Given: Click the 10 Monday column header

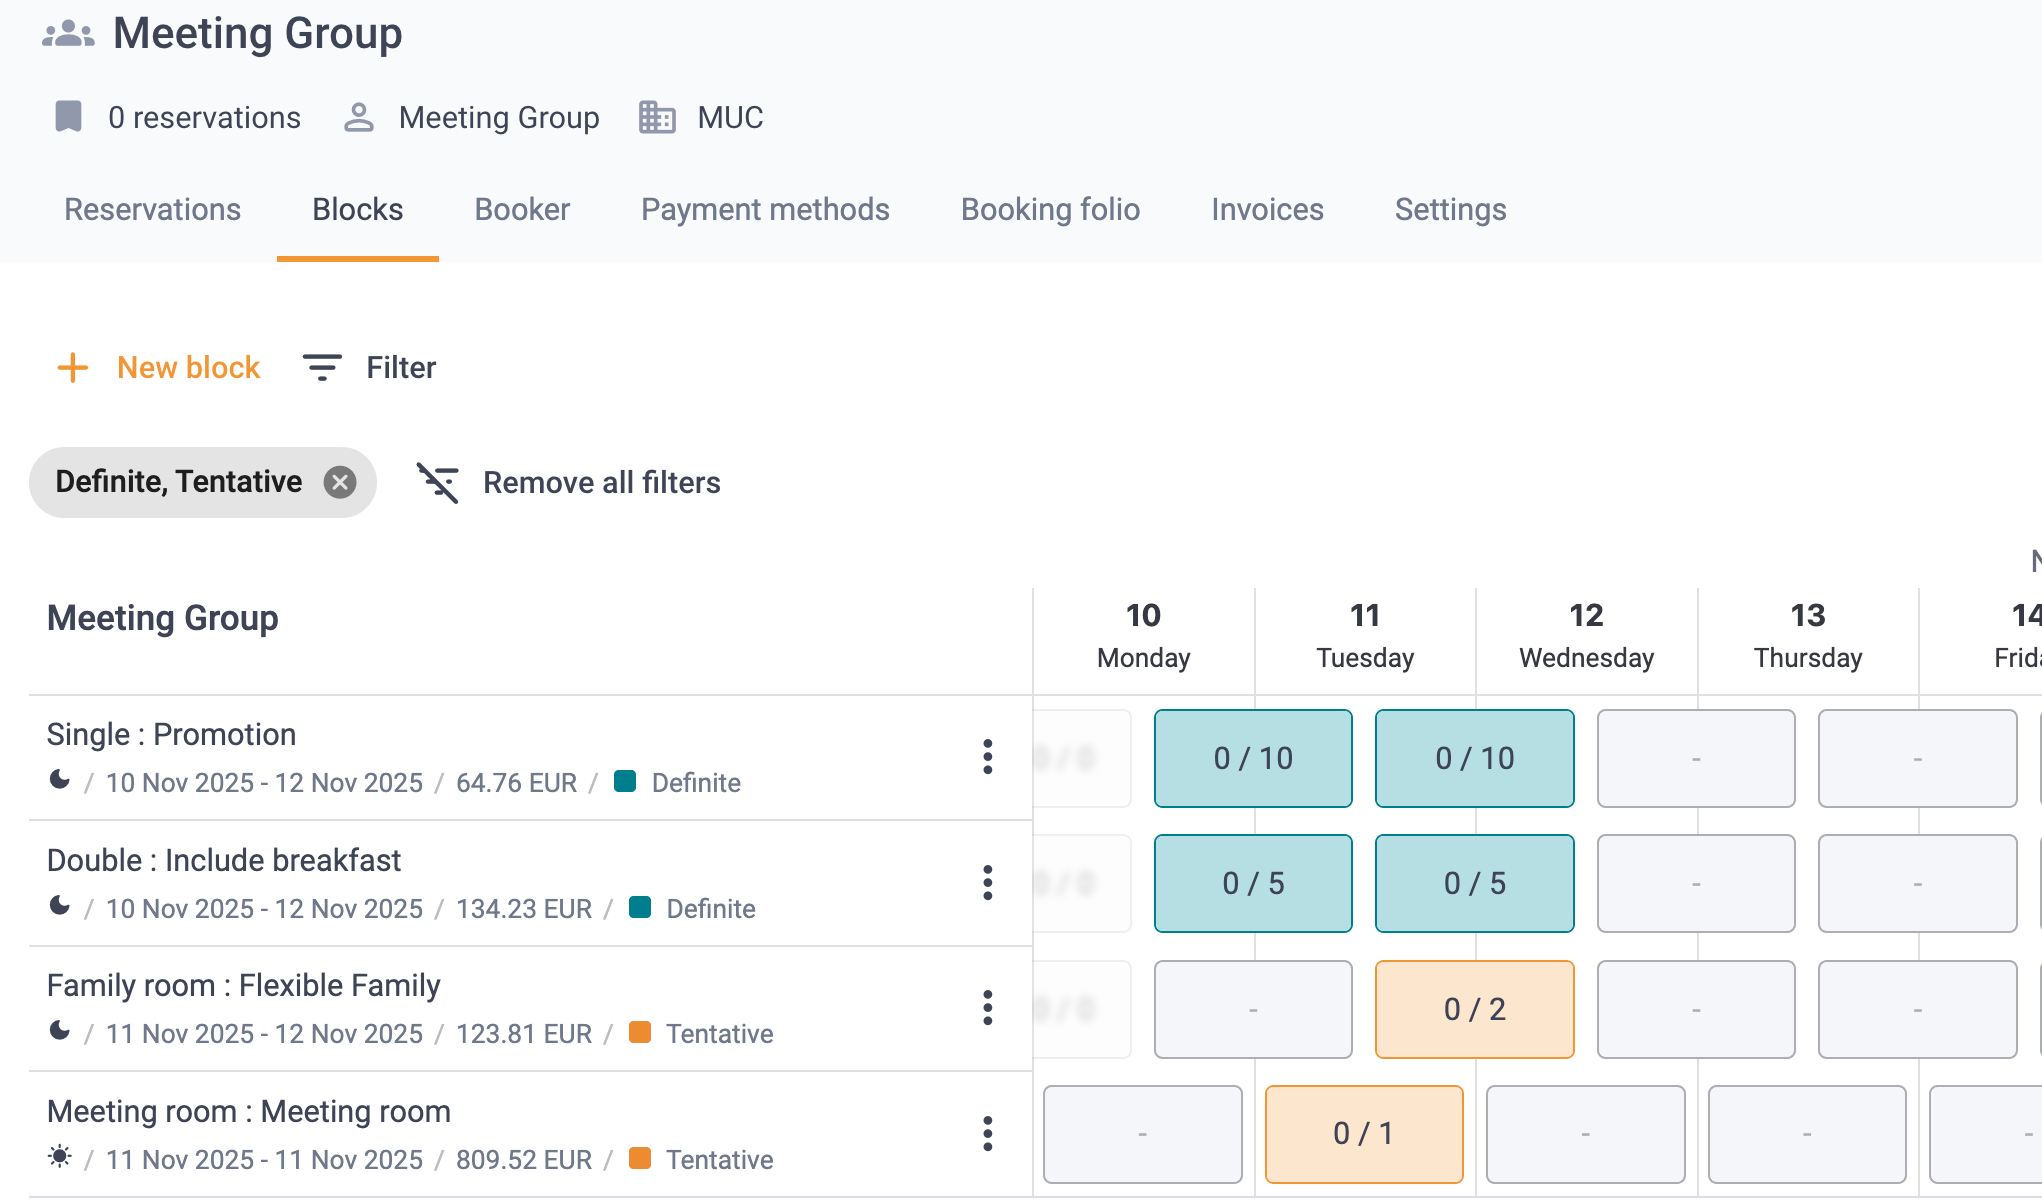Looking at the screenshot, I should [x=1144, y=636].
